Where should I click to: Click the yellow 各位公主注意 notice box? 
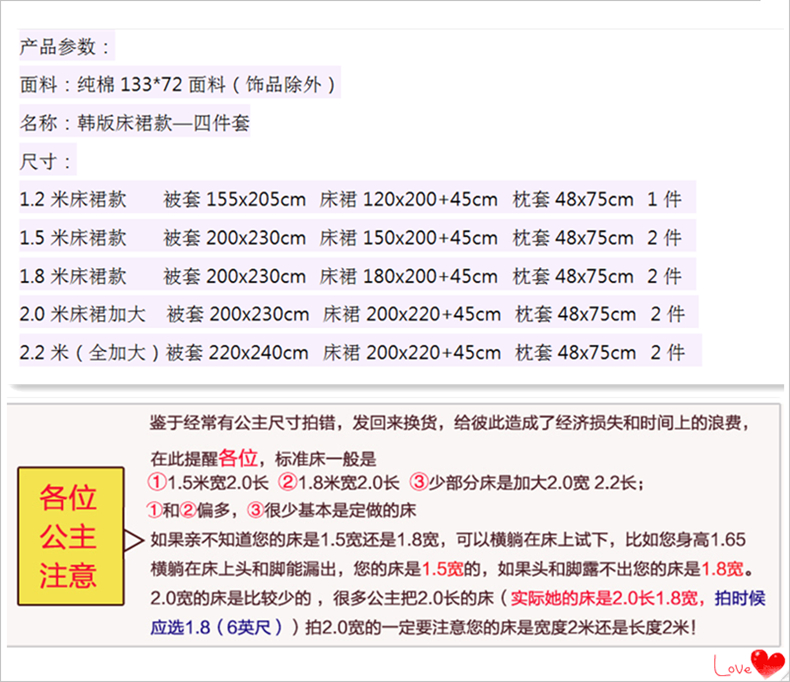[x=69, y=535]
